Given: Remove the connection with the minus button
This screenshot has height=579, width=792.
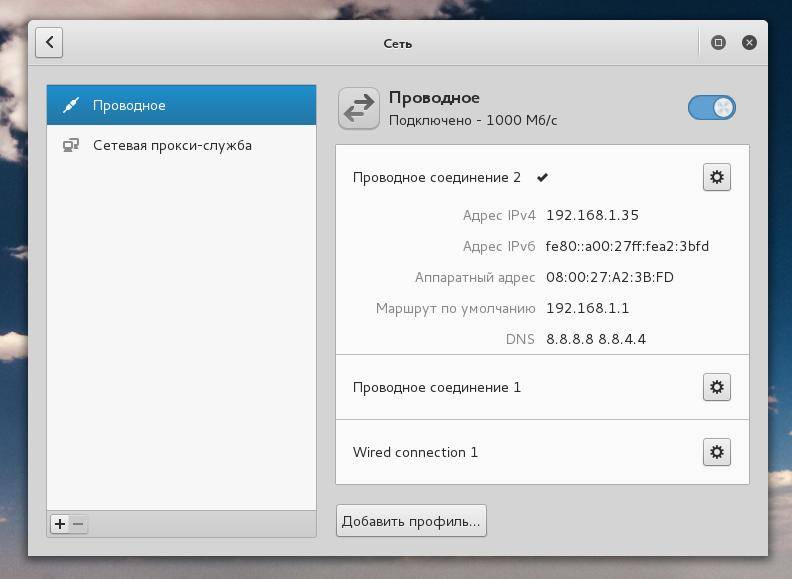Looking at the screenshot, I should click(78, 524).
